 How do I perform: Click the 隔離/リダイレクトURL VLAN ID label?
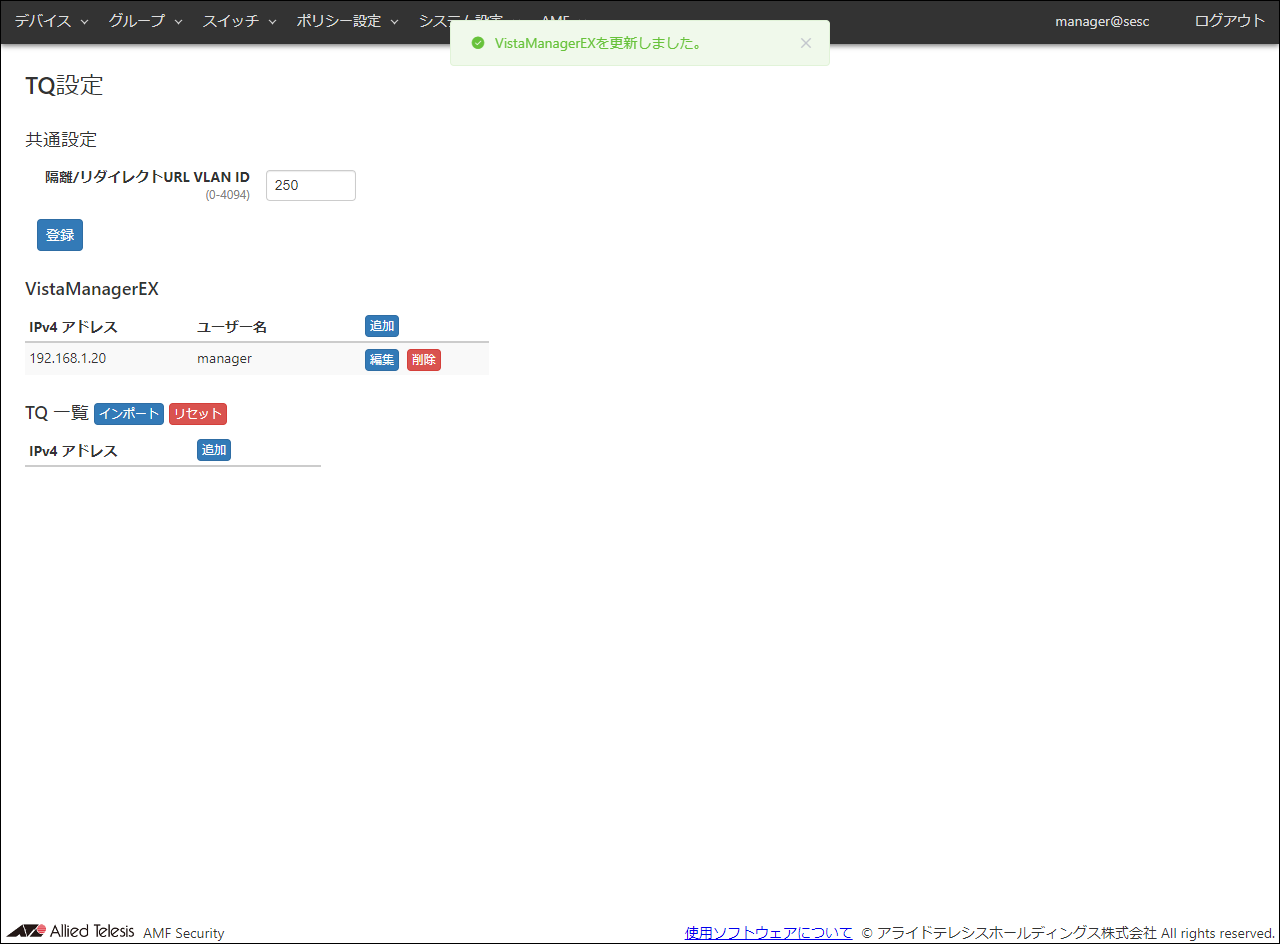click(x=147, y=177)
